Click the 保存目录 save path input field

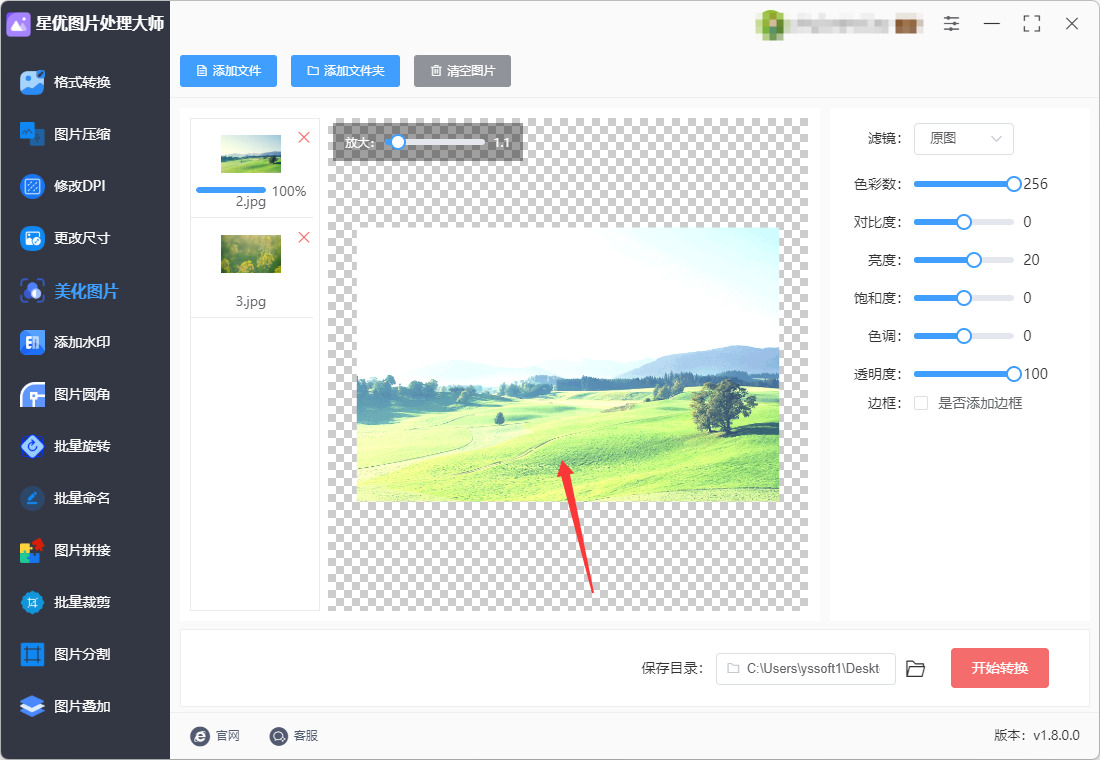click(x=805, y=669)
